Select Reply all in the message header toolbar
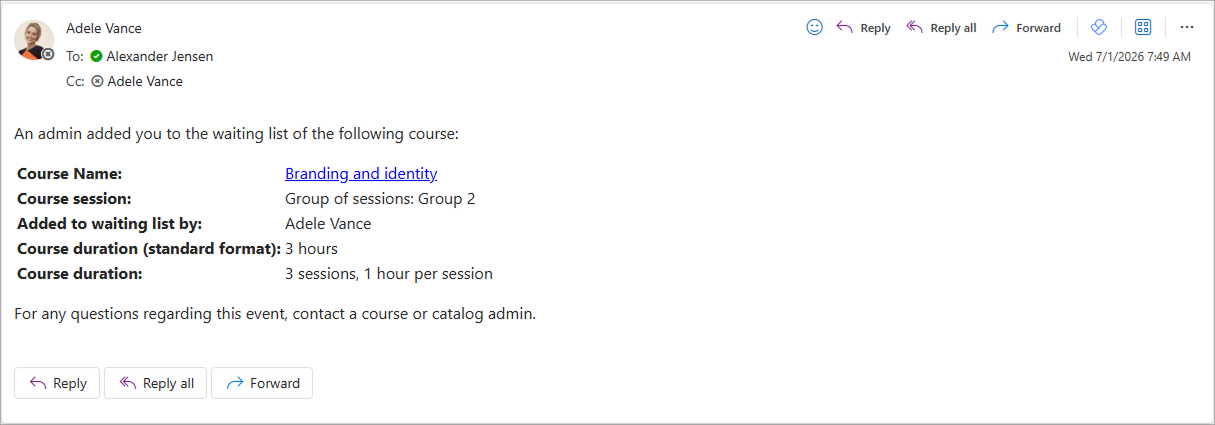Viewport: 1215px width, 425px height. pos(941,28)
